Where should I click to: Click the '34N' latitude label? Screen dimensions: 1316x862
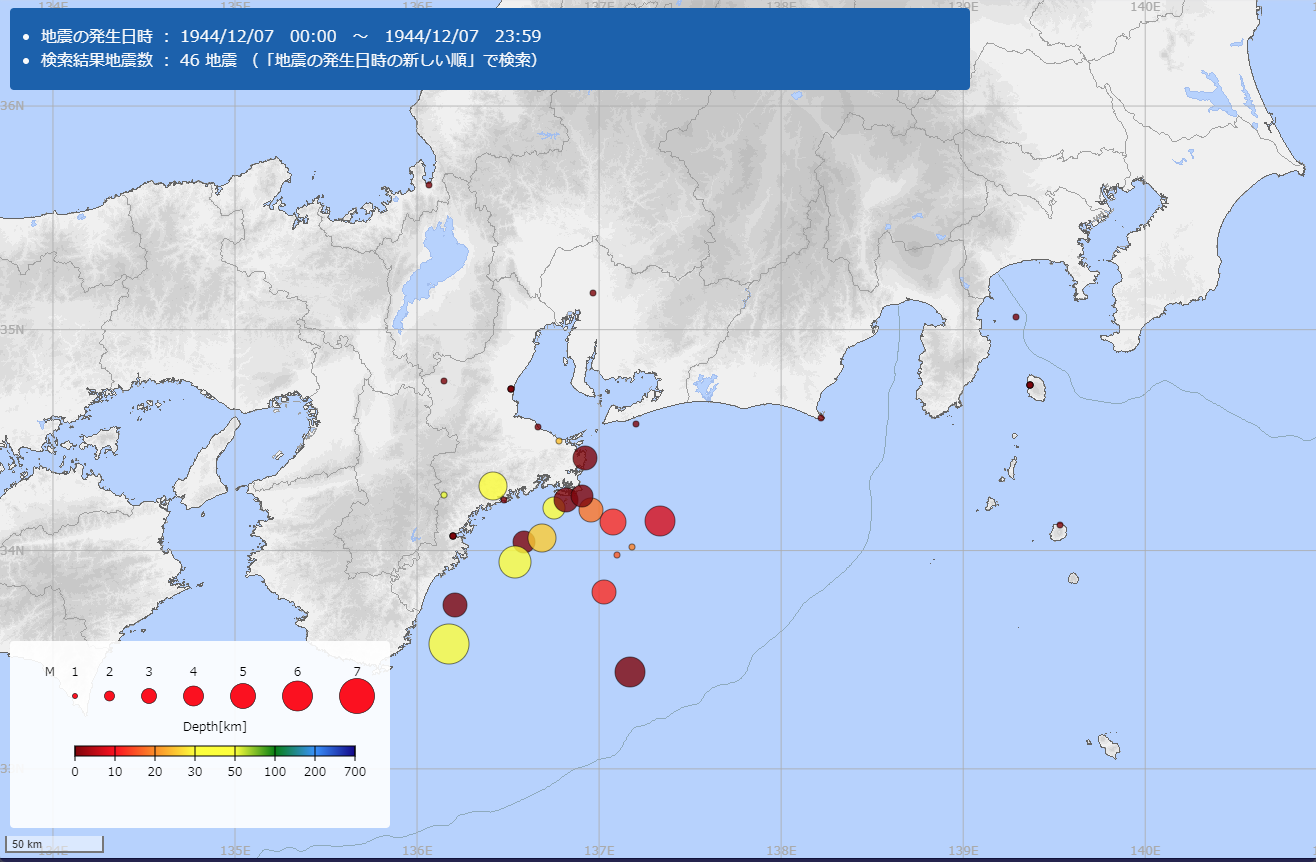point(12,550)
